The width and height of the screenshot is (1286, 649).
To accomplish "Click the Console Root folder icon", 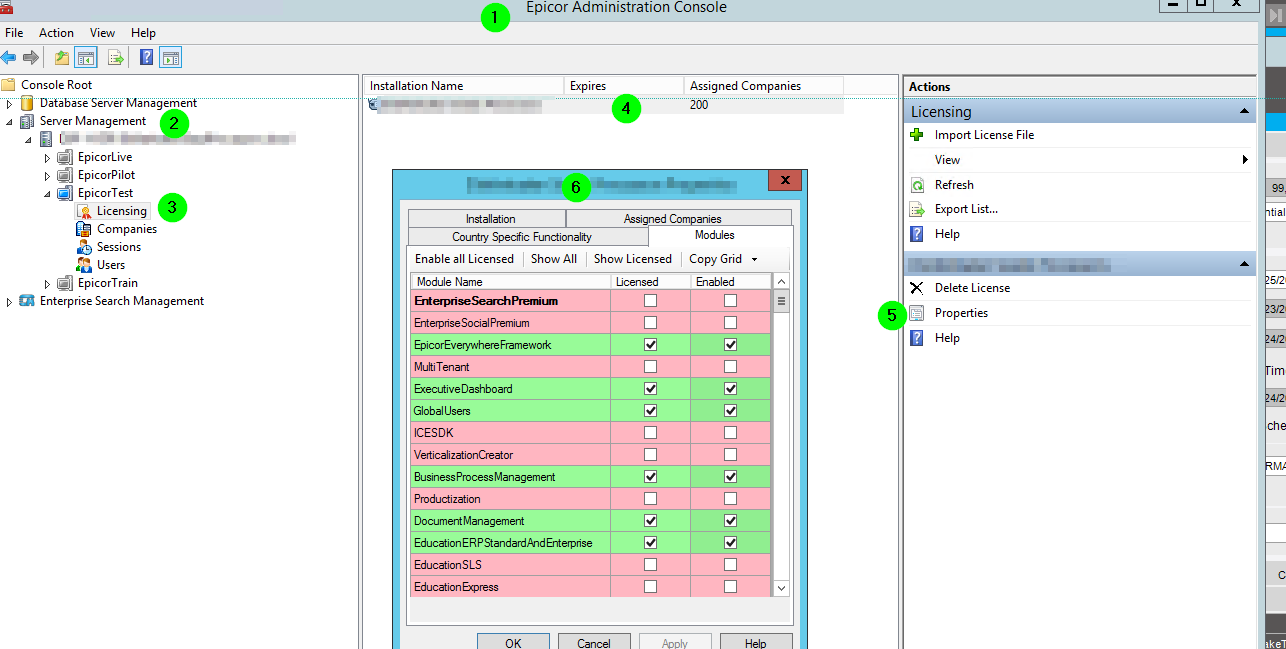I will (x=9, y=85).
